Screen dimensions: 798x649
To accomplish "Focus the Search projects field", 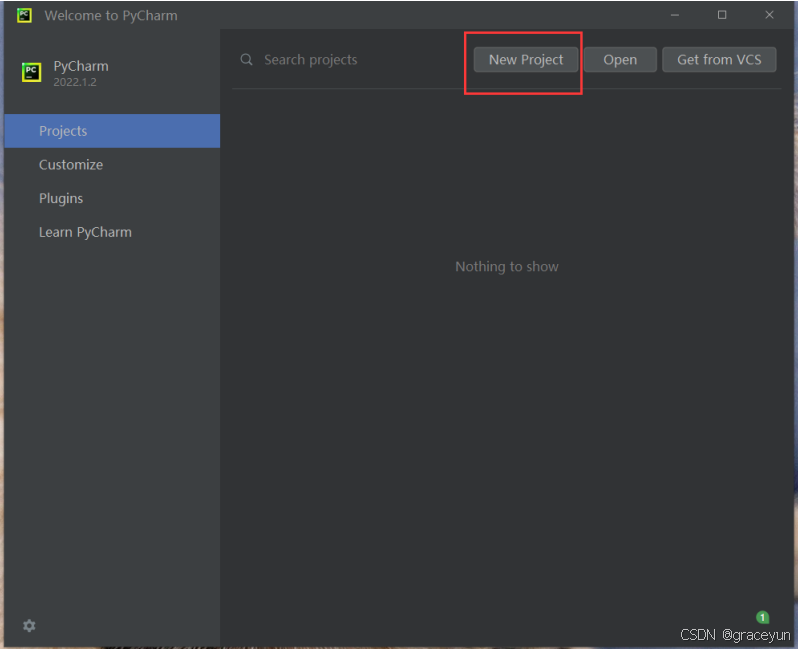I will coord(351,60).
